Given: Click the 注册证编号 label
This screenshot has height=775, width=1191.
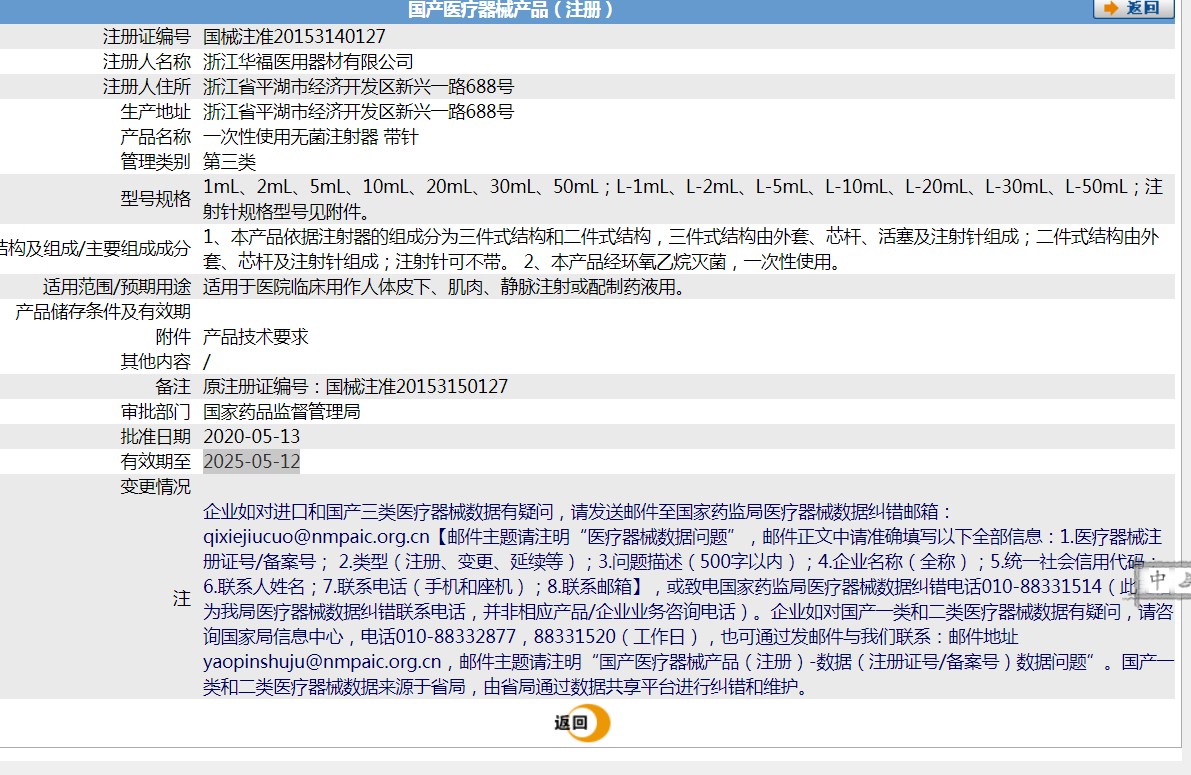Looking at the screenshot, I should pos(147,36).
